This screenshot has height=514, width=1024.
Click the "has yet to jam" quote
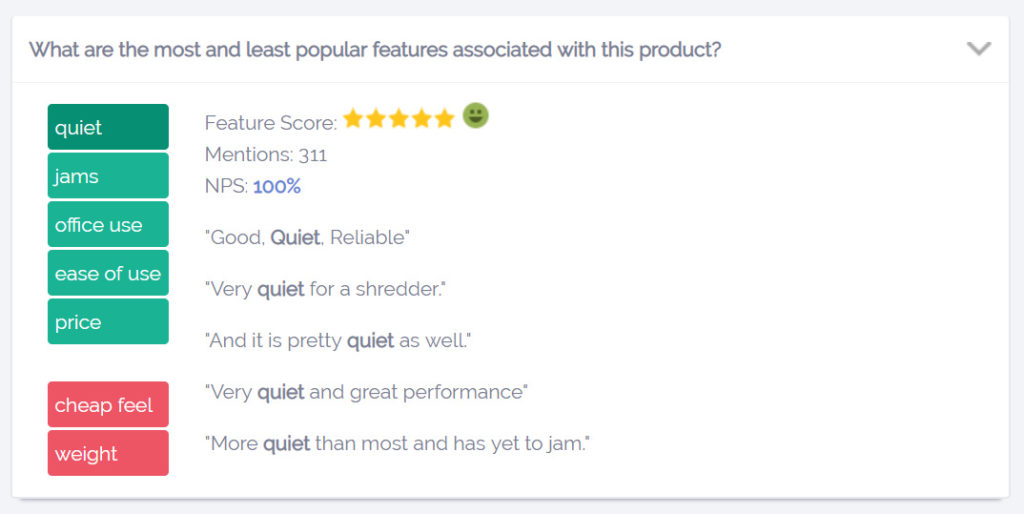point(397,443)
